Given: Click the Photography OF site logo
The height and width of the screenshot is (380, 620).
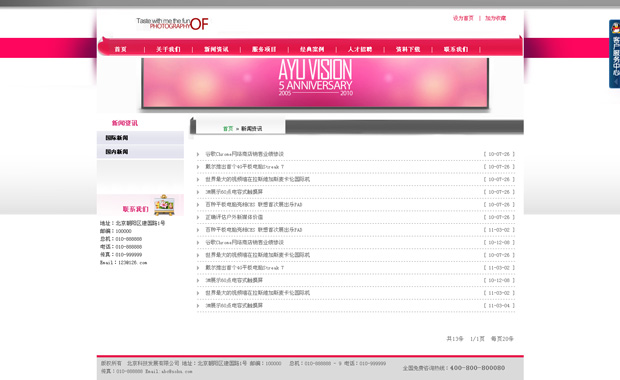Looking at the screenshot, I should coord(172,24).
